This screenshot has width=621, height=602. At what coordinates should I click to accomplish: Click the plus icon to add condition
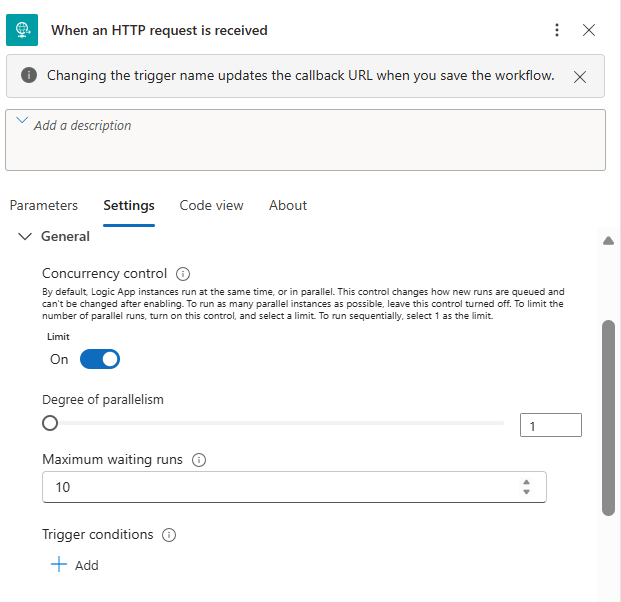tap(59, 565)
